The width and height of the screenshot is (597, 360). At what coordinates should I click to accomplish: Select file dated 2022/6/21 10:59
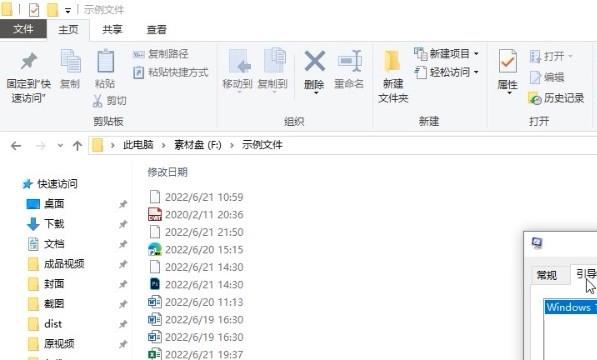point(196,197)
